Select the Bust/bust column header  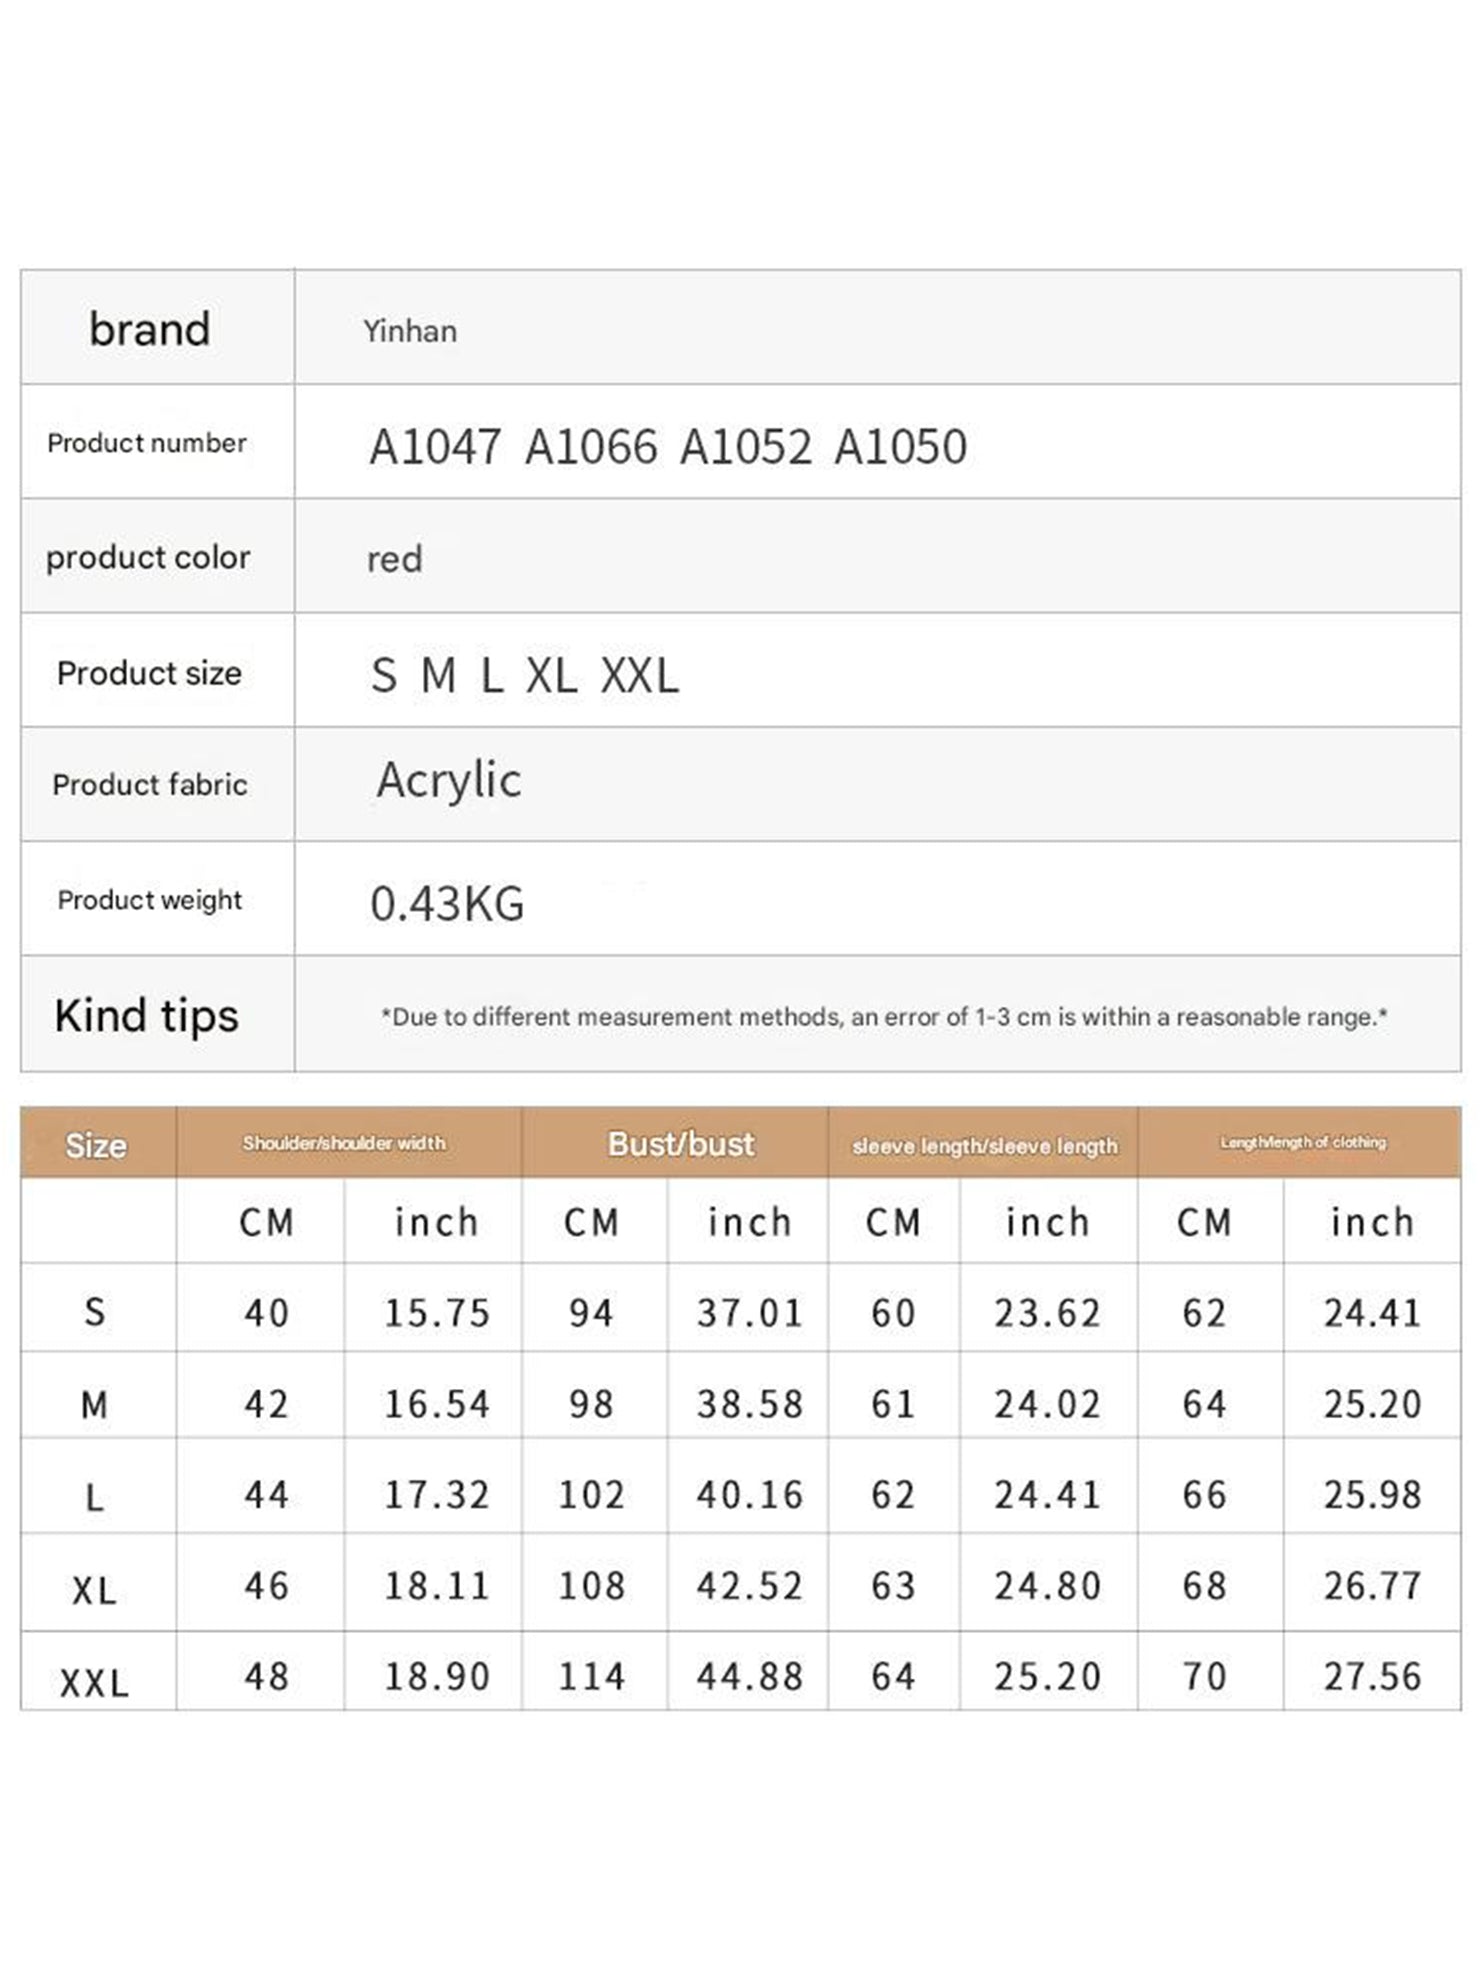point(681,1144)
